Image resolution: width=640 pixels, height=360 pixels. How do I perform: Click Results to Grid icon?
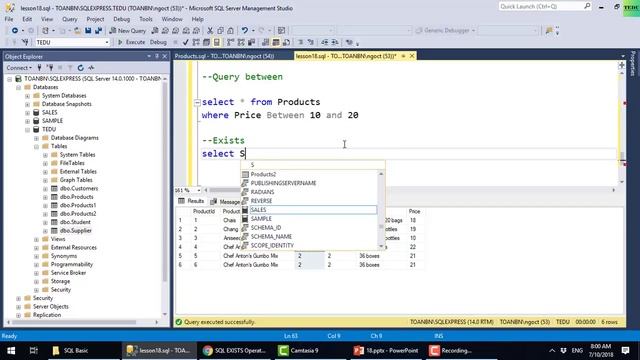click(x=276, y=42)
